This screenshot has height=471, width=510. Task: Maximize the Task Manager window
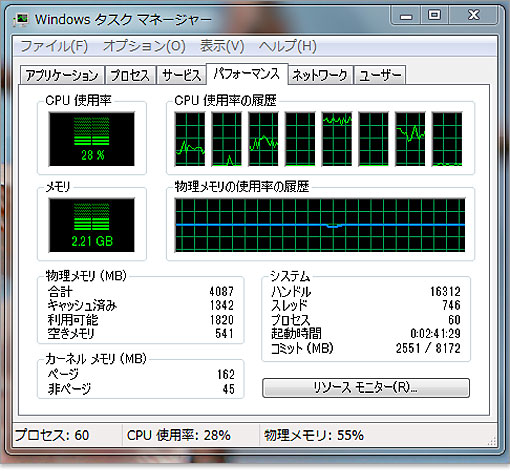[435, 15]
